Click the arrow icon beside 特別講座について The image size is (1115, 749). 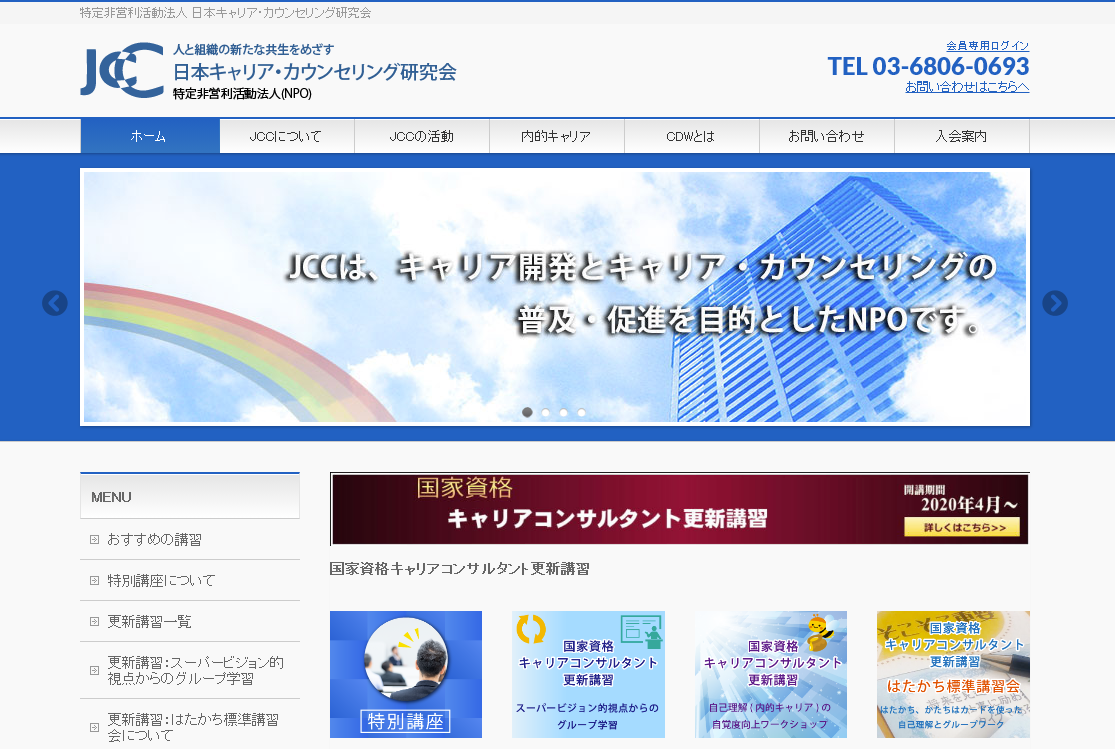click(x=94, y=580)
